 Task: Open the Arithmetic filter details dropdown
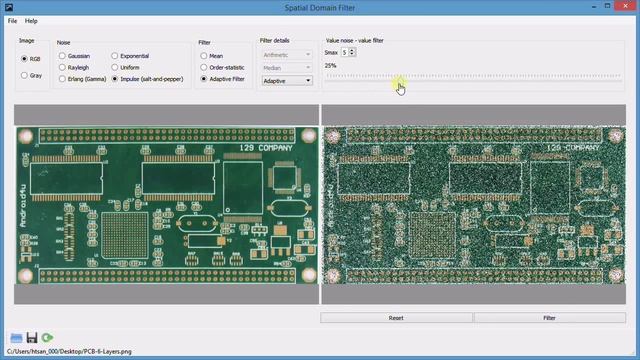pos(287,55)
